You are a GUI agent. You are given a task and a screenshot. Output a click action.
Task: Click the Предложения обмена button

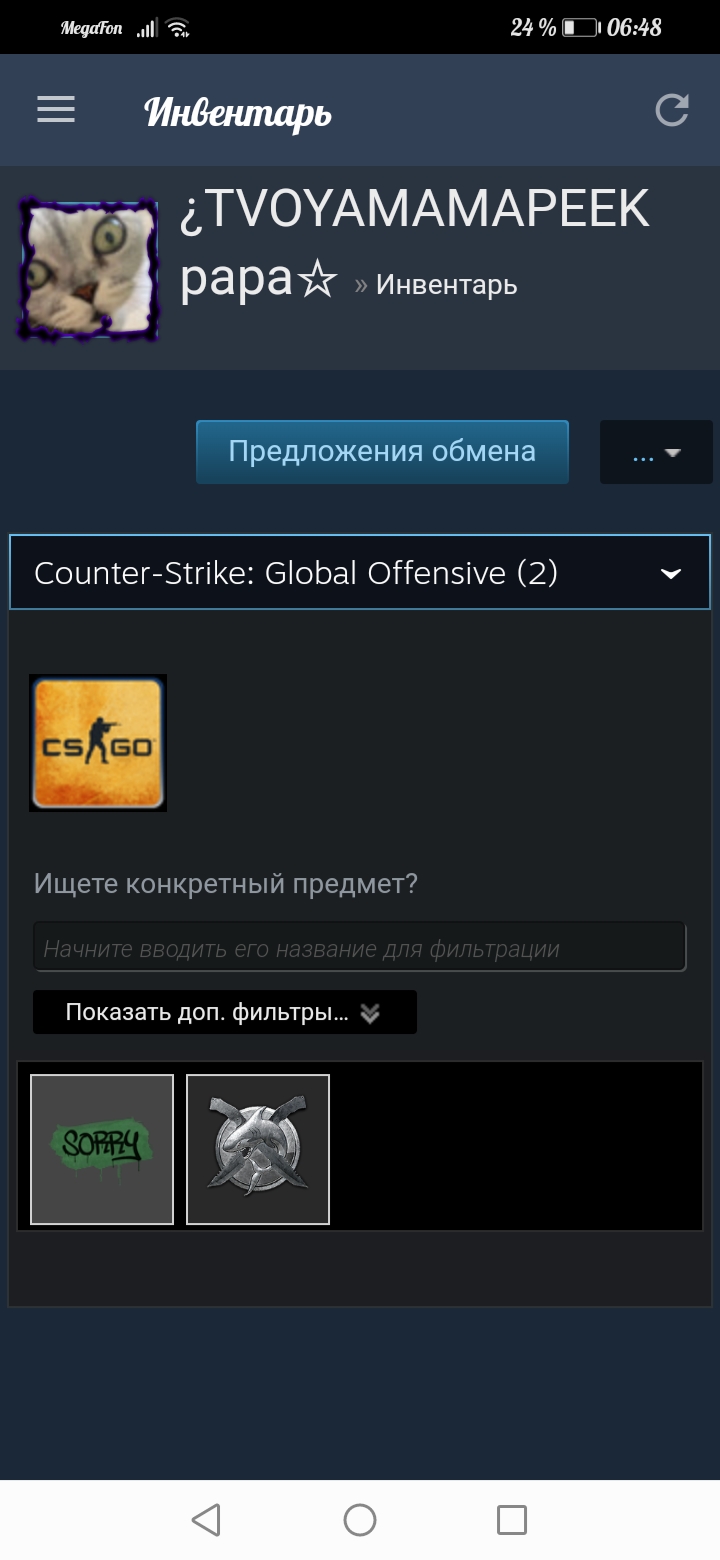[382, 452]
